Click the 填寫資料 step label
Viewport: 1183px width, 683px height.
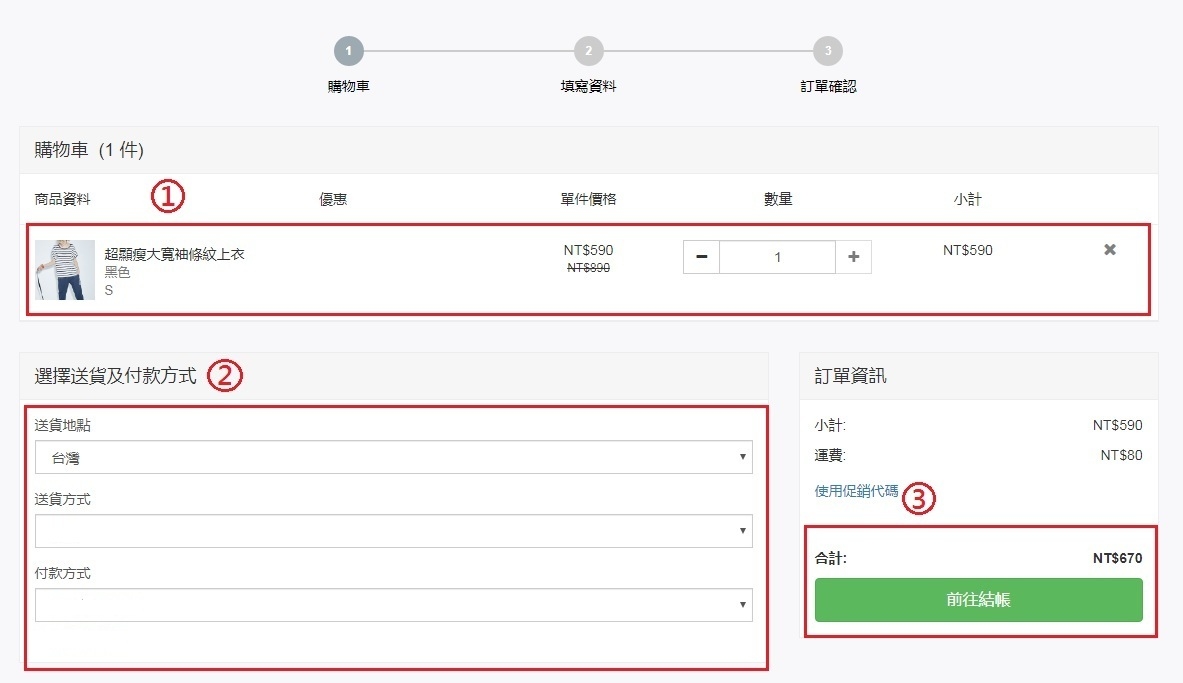pyautogui.click(x=588, y=86)
